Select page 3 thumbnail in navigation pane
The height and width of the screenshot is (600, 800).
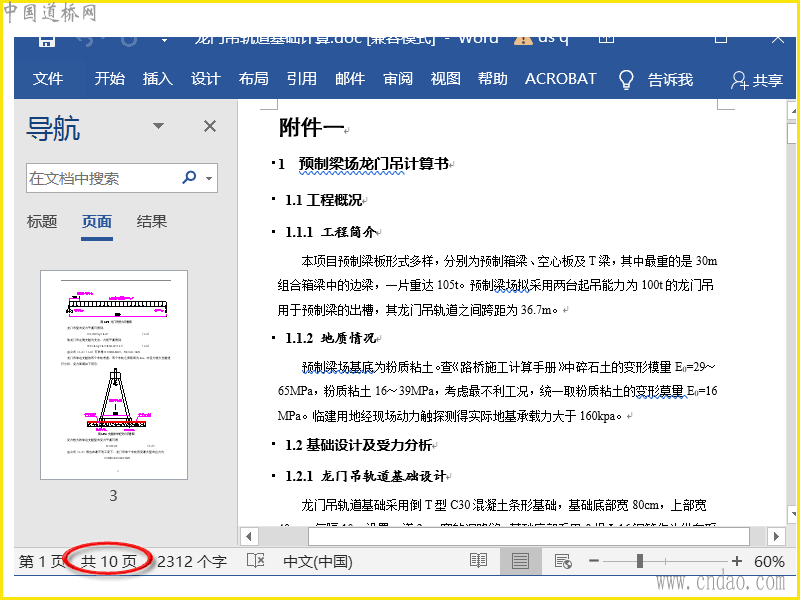[x=114, y=375]
